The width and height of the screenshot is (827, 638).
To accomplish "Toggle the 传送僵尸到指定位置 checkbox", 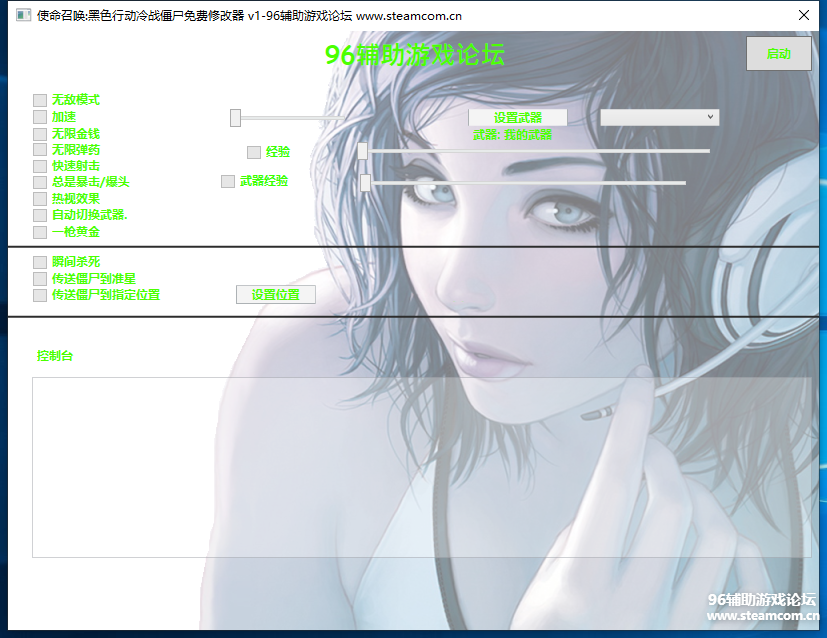I will 40,295.
